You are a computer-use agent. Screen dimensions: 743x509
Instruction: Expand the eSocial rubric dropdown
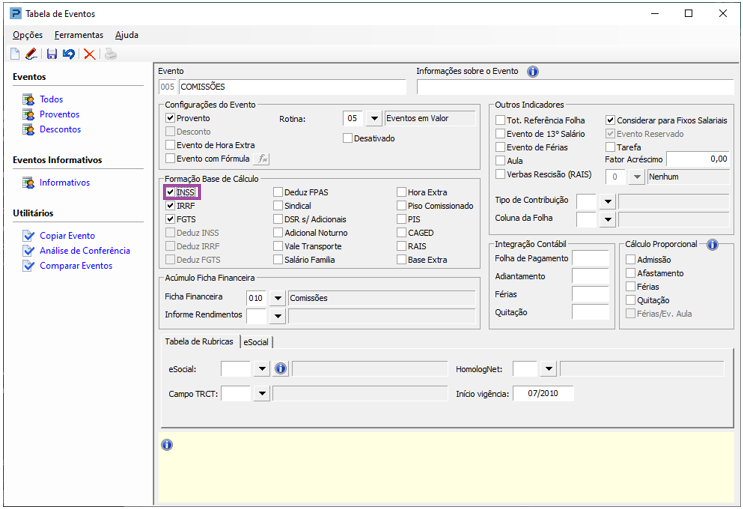262,368
